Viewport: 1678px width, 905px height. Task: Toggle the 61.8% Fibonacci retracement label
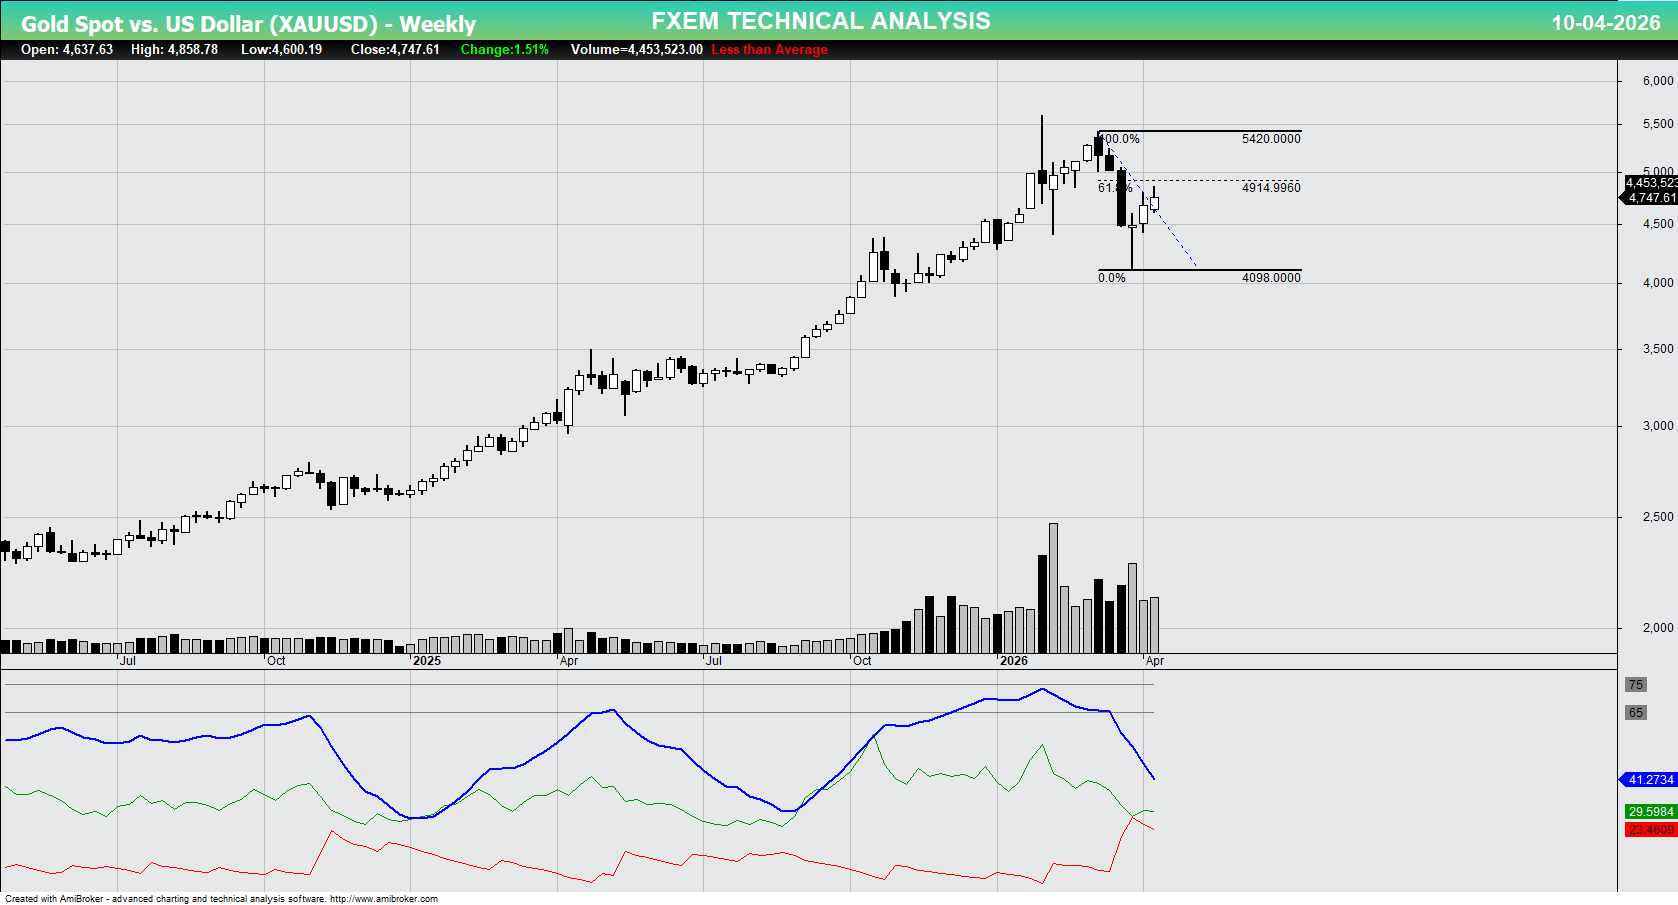(x=1113, y=186)
